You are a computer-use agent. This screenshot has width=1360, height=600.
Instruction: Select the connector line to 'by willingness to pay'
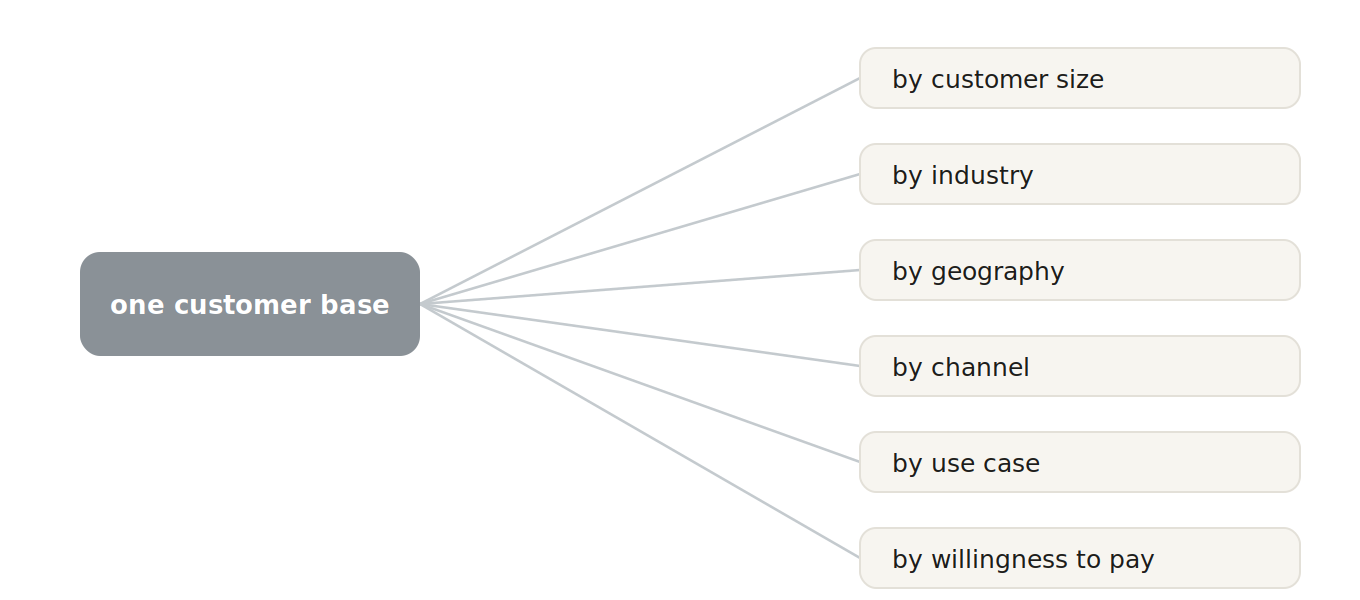[640, 431]
